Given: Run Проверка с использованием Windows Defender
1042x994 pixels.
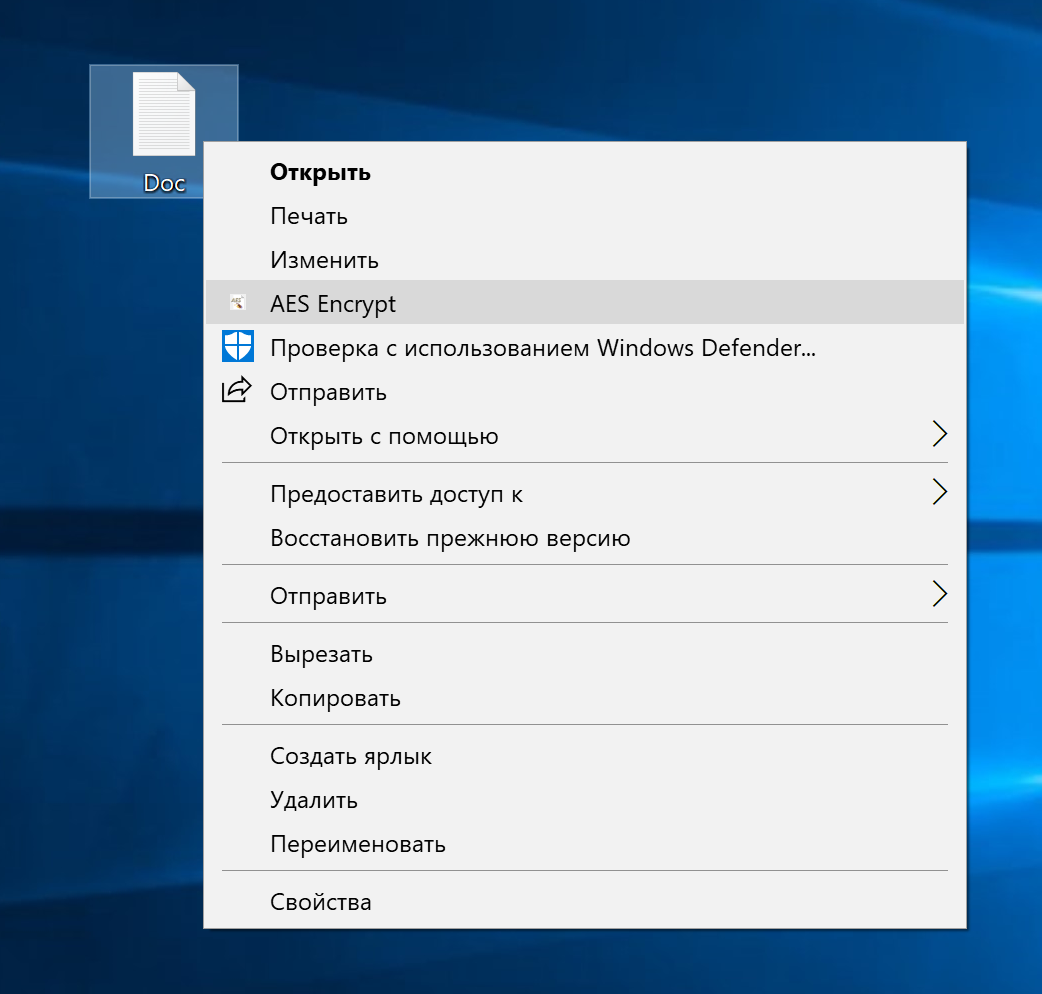Looking at the screenshot, I should point(542,348).
